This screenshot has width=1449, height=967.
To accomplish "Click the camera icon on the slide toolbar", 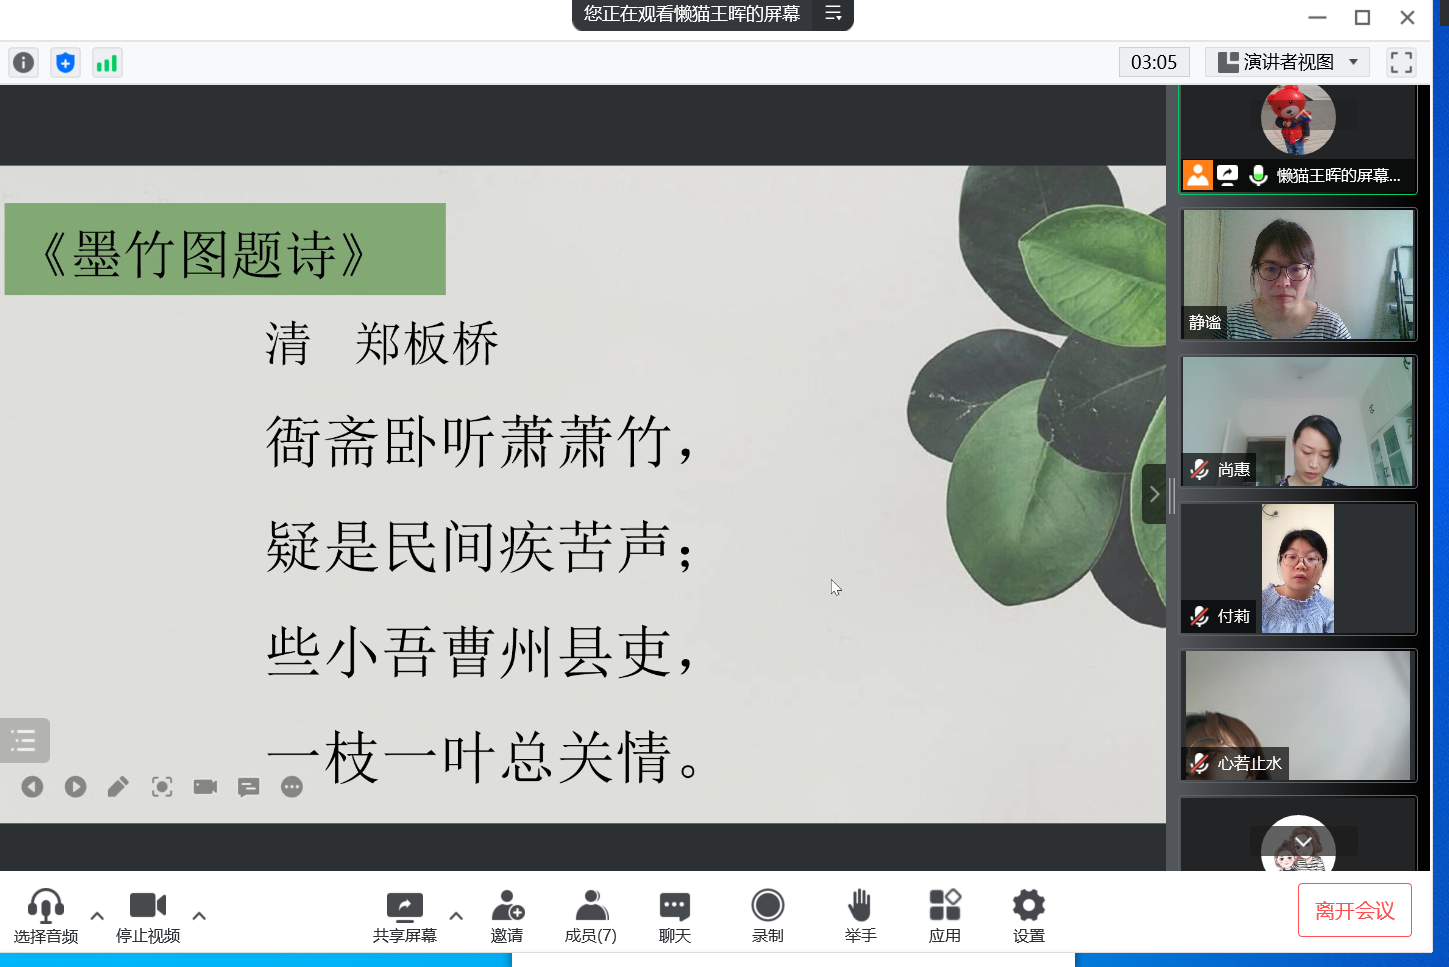I will point(205,787).
